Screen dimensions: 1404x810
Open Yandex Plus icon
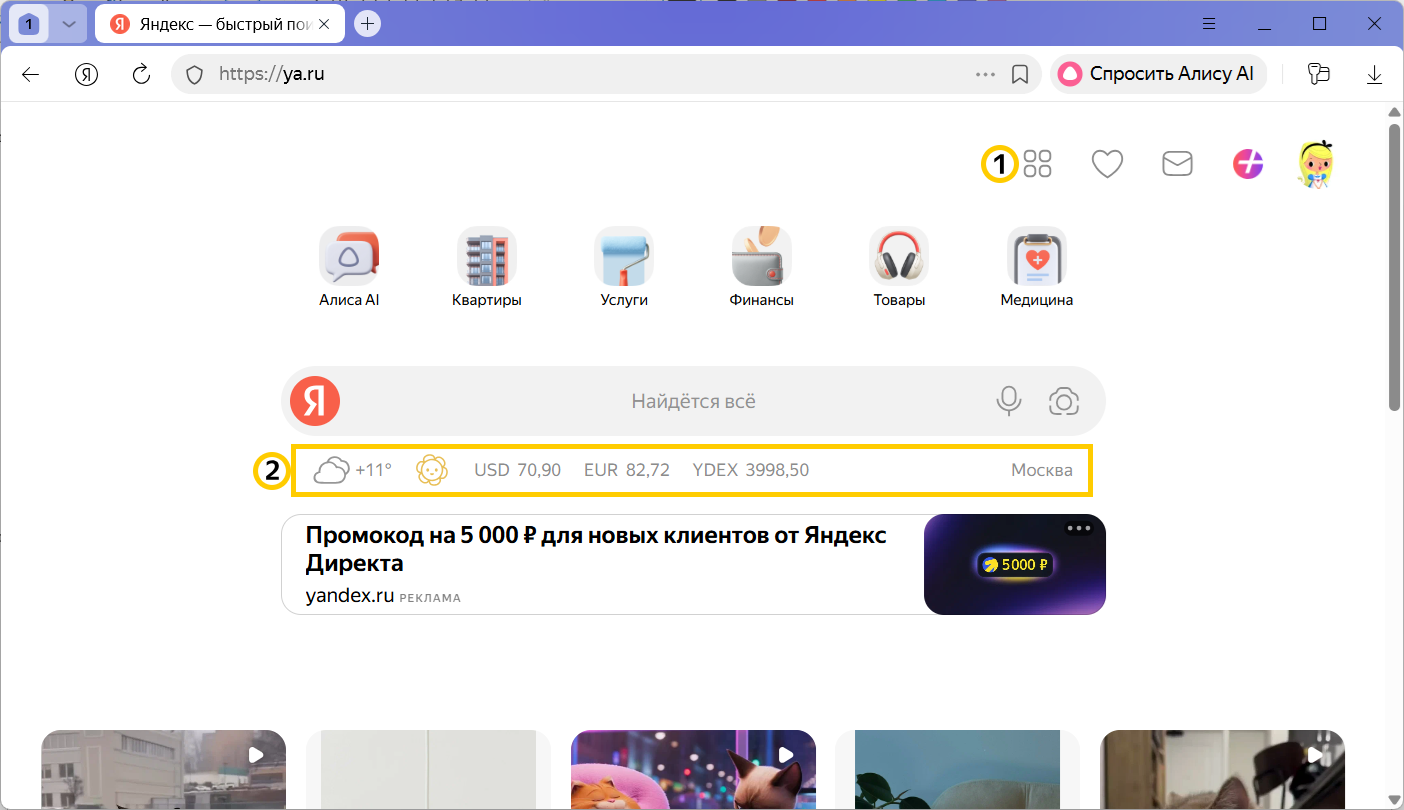pos(1248,163)
